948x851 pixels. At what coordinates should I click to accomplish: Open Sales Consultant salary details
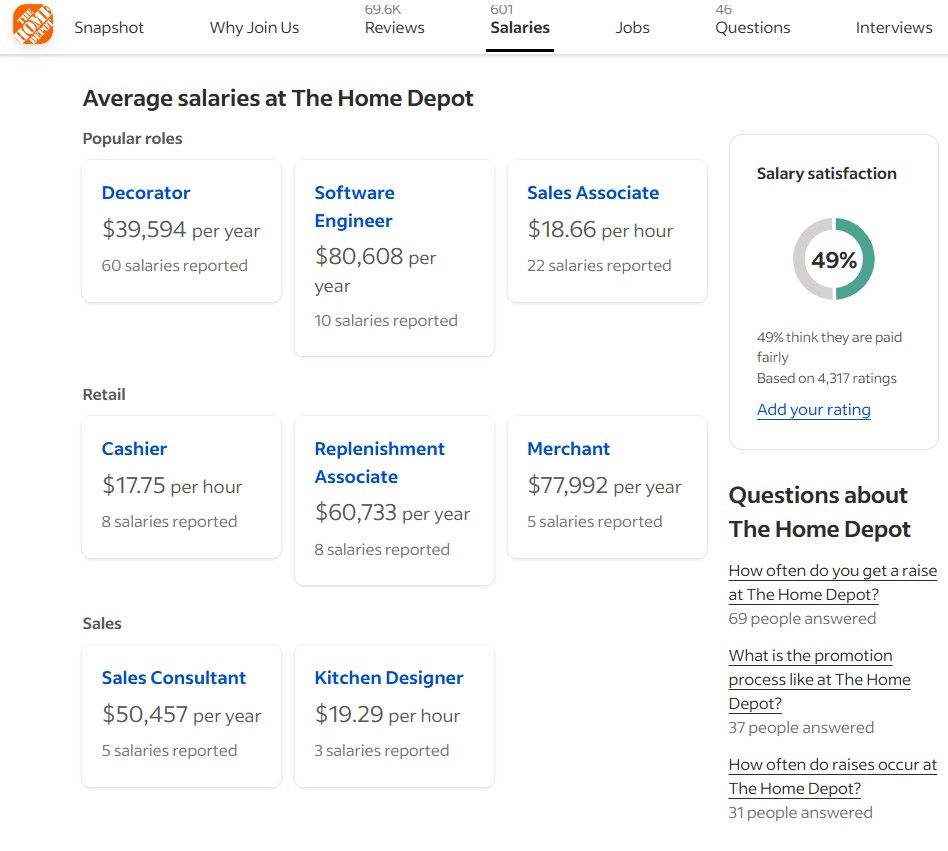(173, 678)
